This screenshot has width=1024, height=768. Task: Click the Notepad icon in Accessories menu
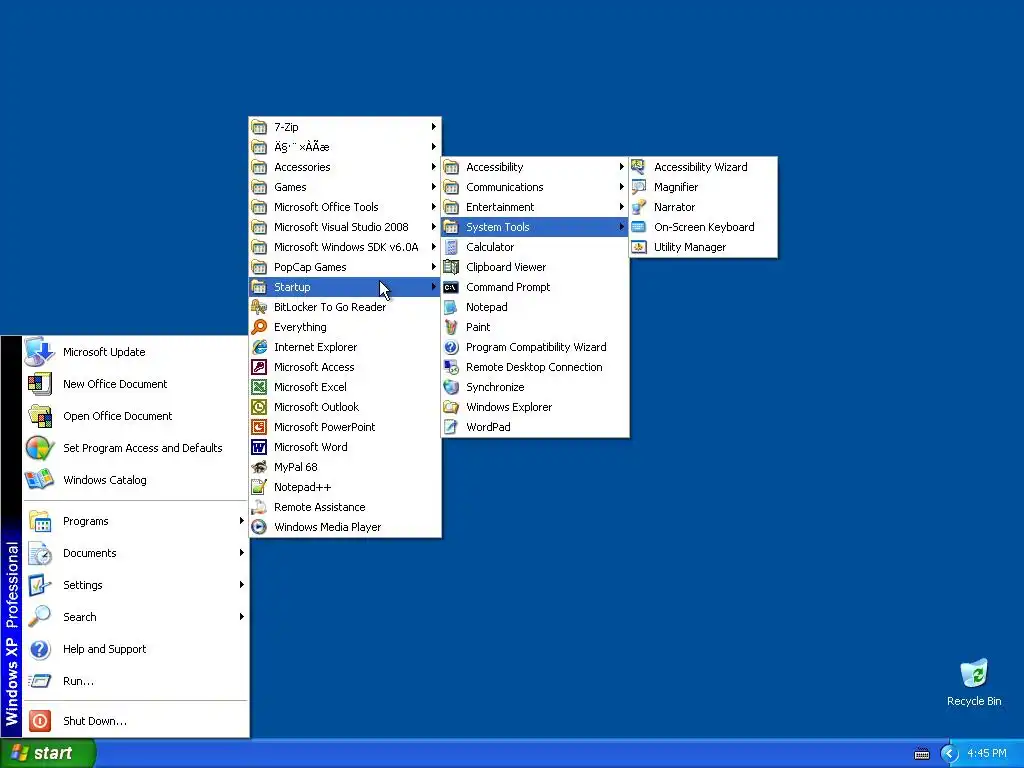pyautogui.click(x=451, y=307)
